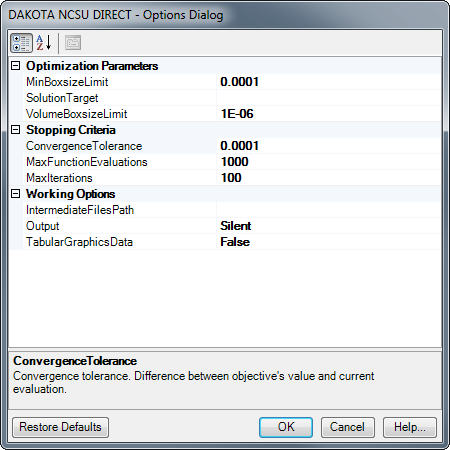Image resolution: width=450 pixels, height=450 pixels.
Task: Edit the VolumeBoxsizeLimit value 1E-06
Action: (x=329, y=114)
